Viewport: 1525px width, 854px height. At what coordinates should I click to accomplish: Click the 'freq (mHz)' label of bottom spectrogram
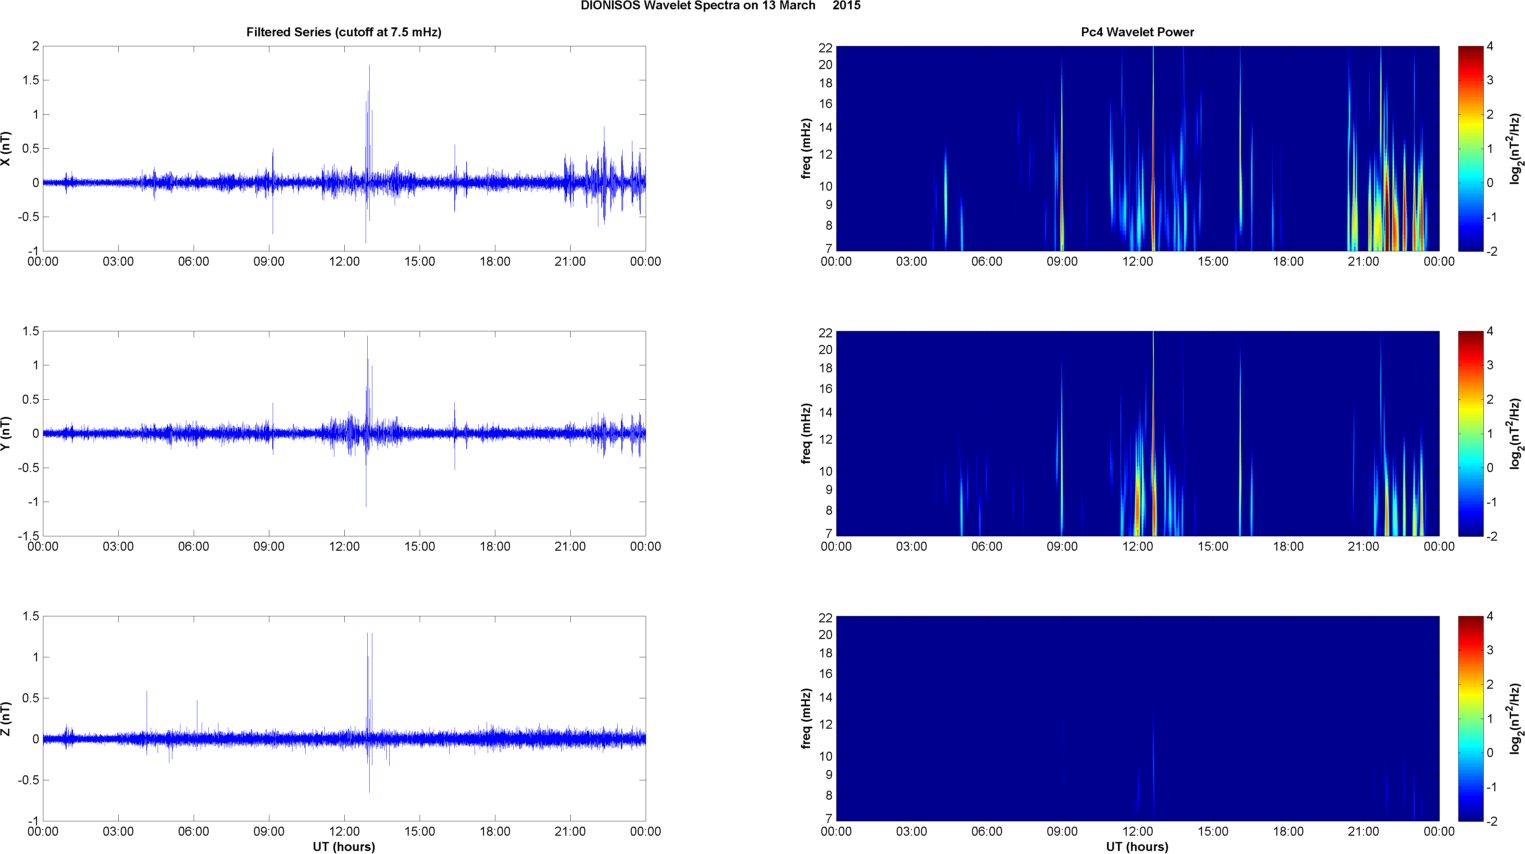806,718
